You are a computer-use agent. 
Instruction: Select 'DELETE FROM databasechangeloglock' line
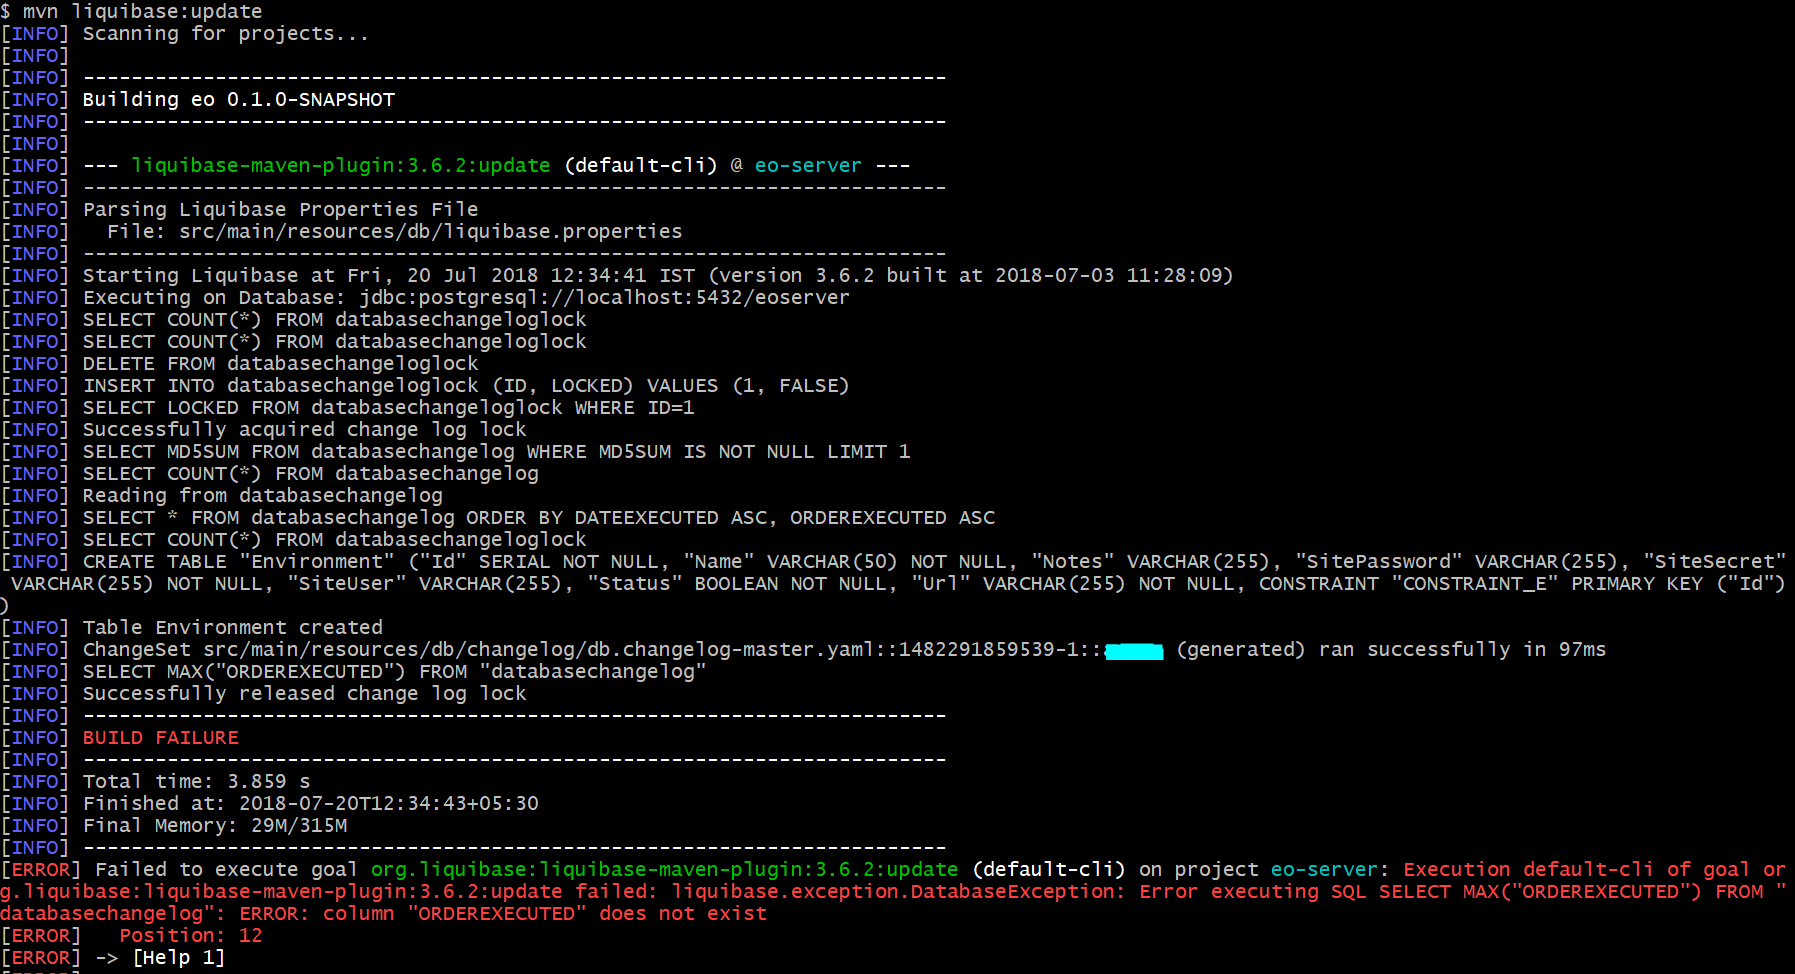pyautogui.click(x=281, y=364)
